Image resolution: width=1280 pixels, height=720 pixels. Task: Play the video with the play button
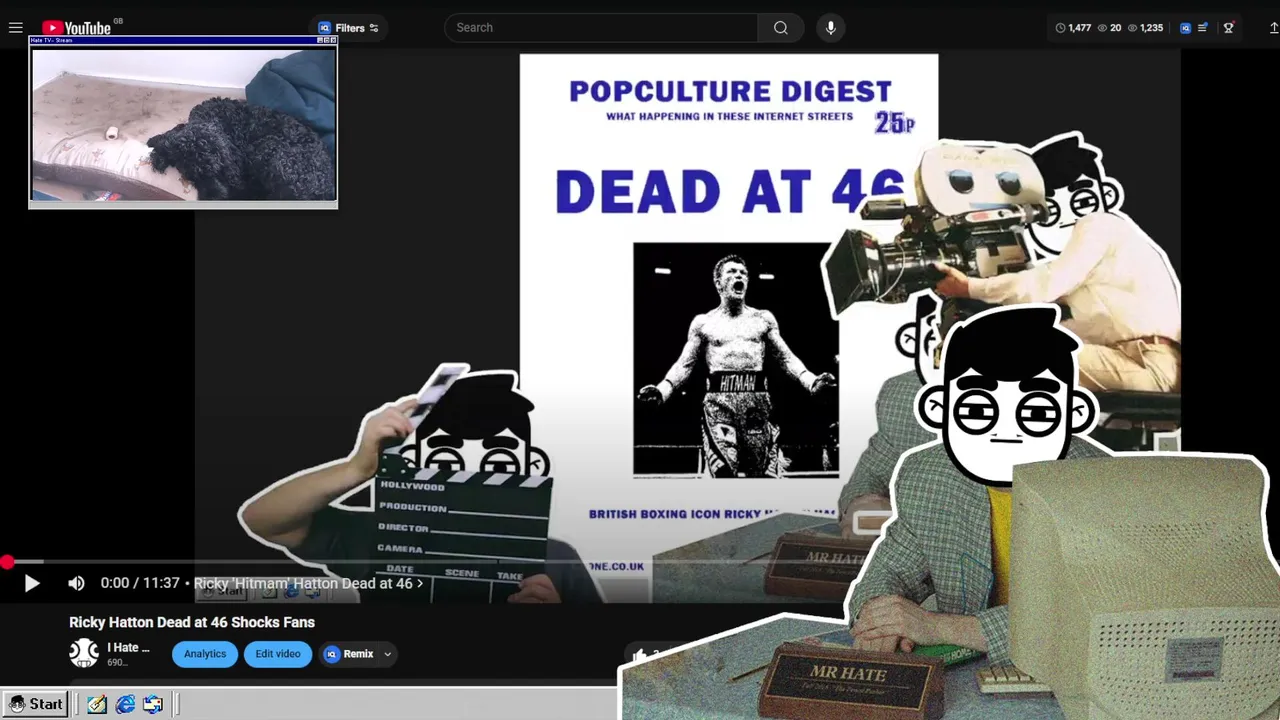[31, 583]
